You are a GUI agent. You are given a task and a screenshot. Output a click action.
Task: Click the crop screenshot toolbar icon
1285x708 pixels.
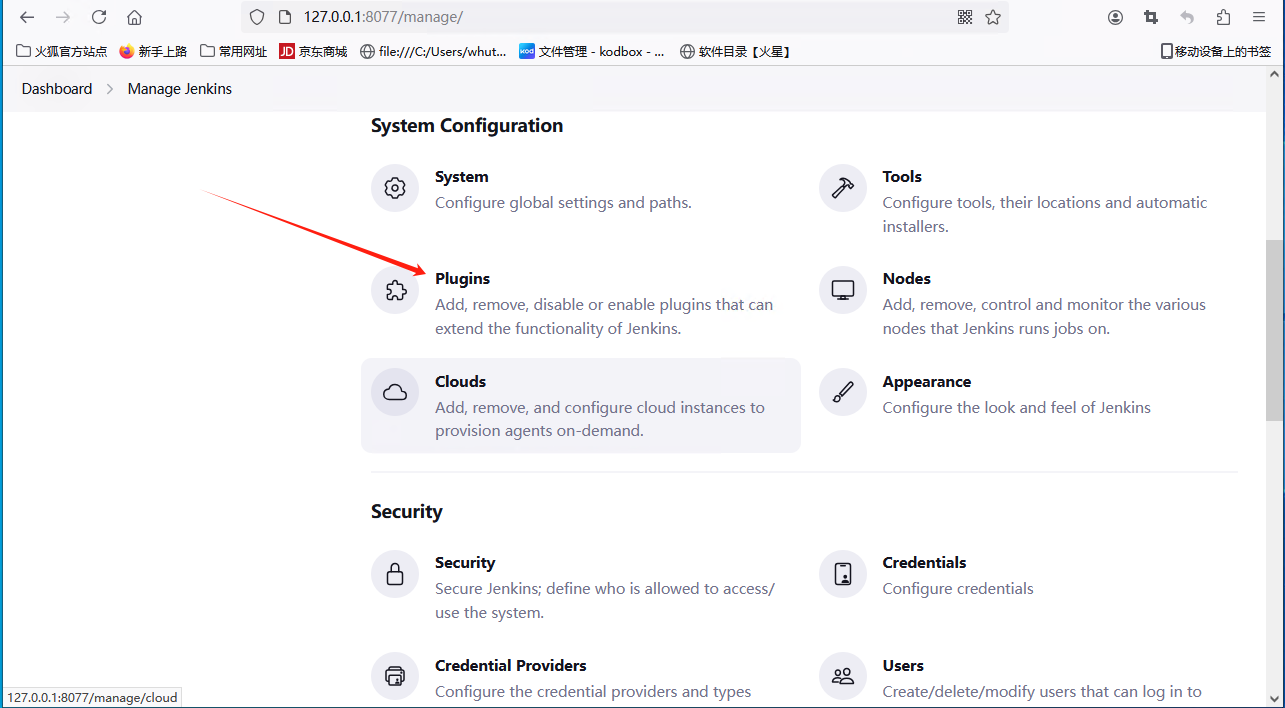1151,17
